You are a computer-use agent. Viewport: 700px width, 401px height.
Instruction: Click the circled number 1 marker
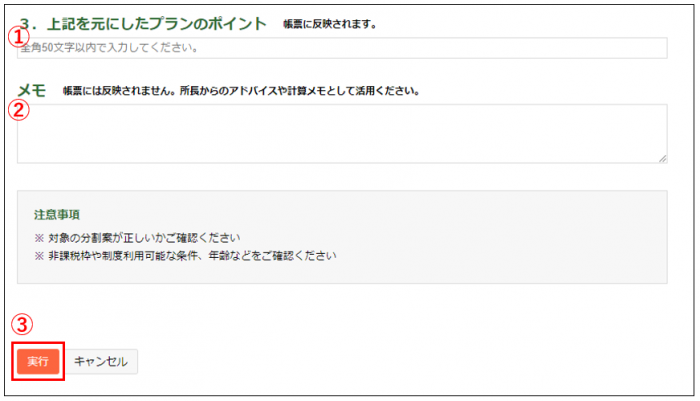[x=19, y=37]
